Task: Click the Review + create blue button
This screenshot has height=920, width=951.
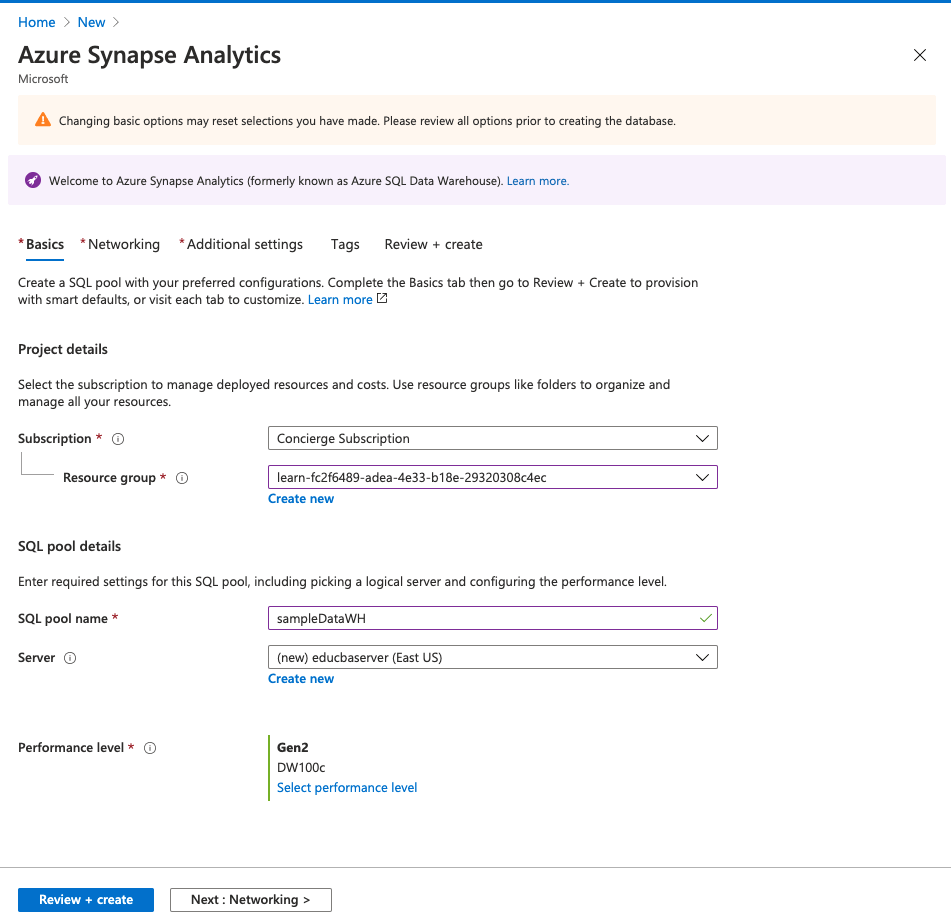Action: click(86, 900)
